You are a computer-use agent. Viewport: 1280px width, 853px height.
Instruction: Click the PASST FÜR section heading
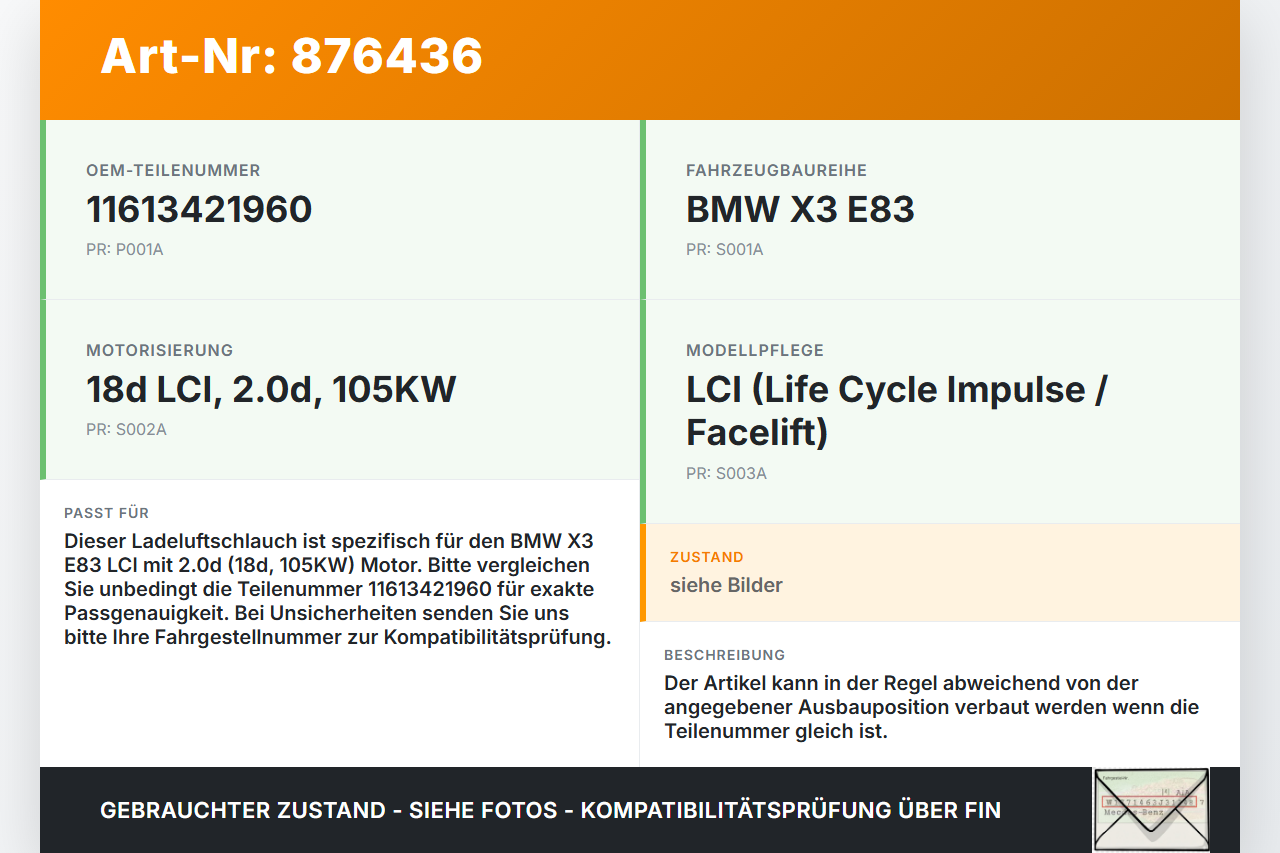pyautogui.click(x=106, y=513)
